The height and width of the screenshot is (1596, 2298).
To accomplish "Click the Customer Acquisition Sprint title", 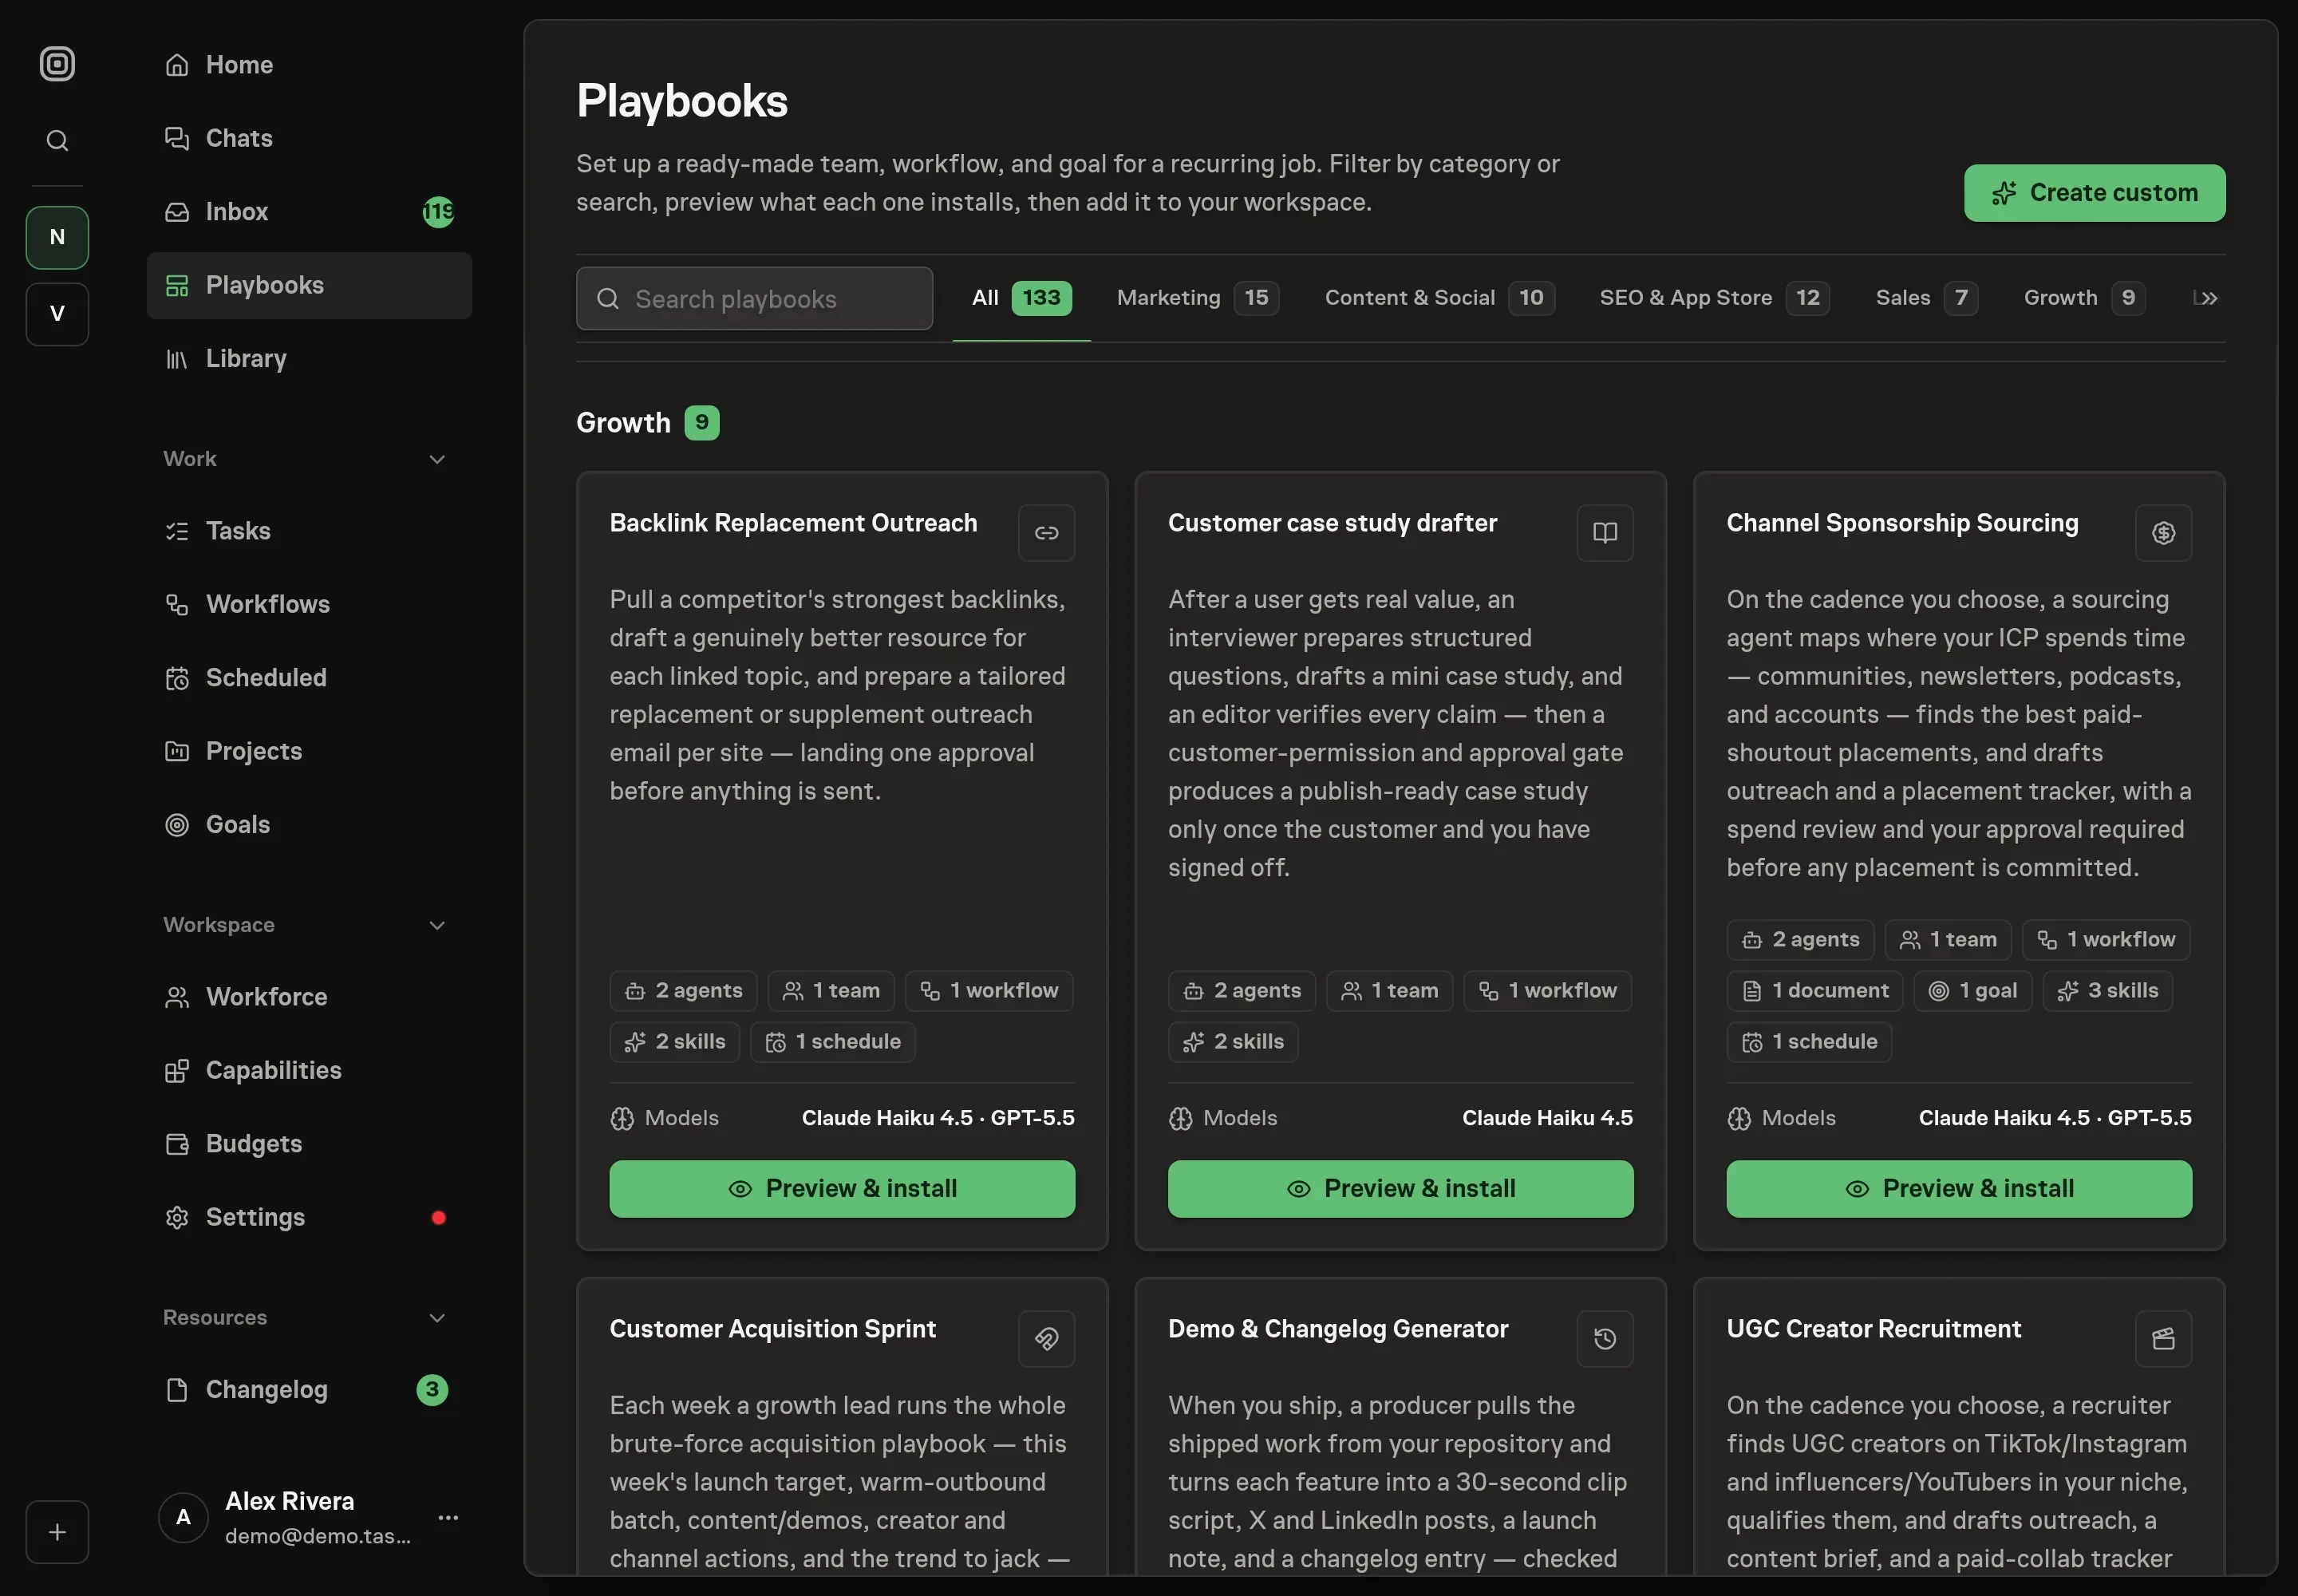I will (x=772, y=1329).
